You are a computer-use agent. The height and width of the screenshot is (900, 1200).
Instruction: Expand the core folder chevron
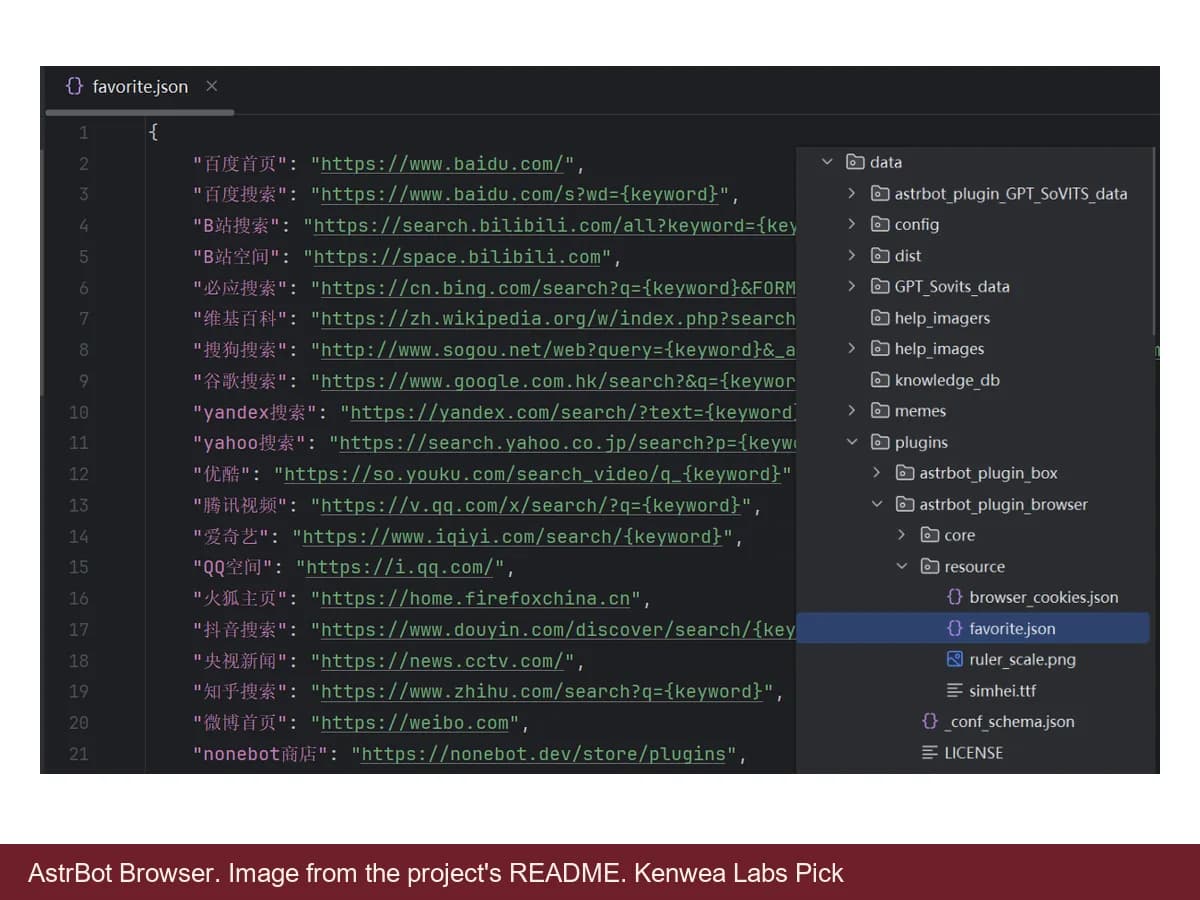click(x=901, y=535)
